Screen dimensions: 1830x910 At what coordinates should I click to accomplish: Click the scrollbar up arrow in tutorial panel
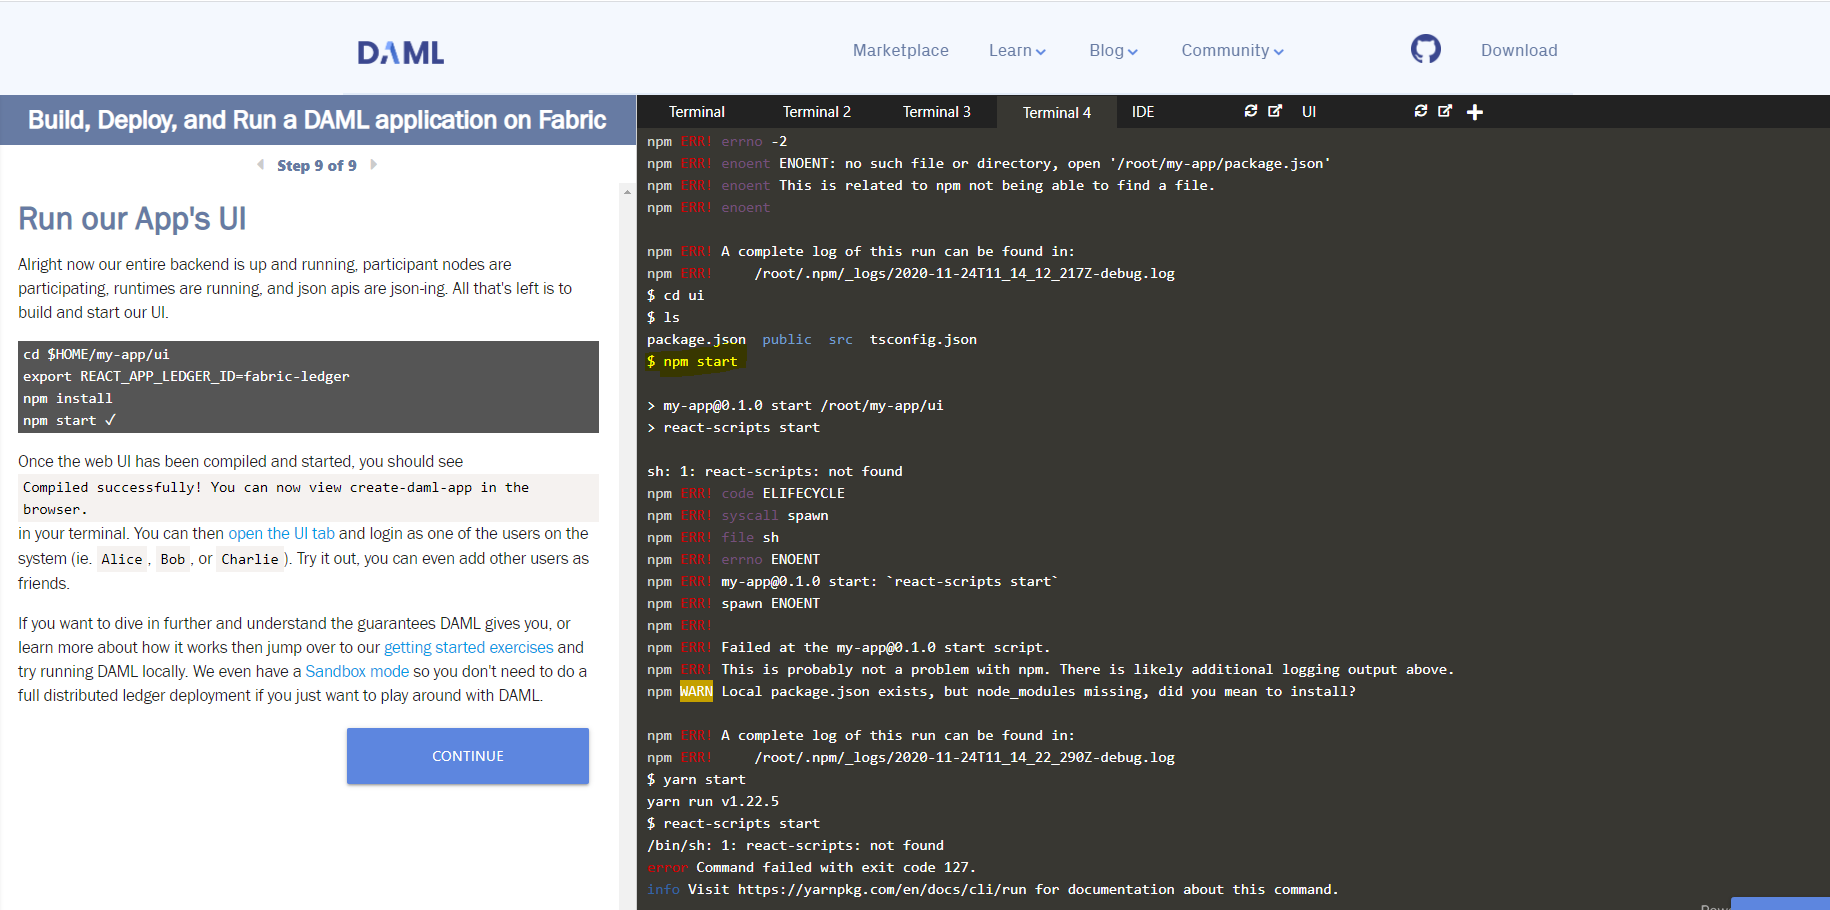[x=627, y=191]
